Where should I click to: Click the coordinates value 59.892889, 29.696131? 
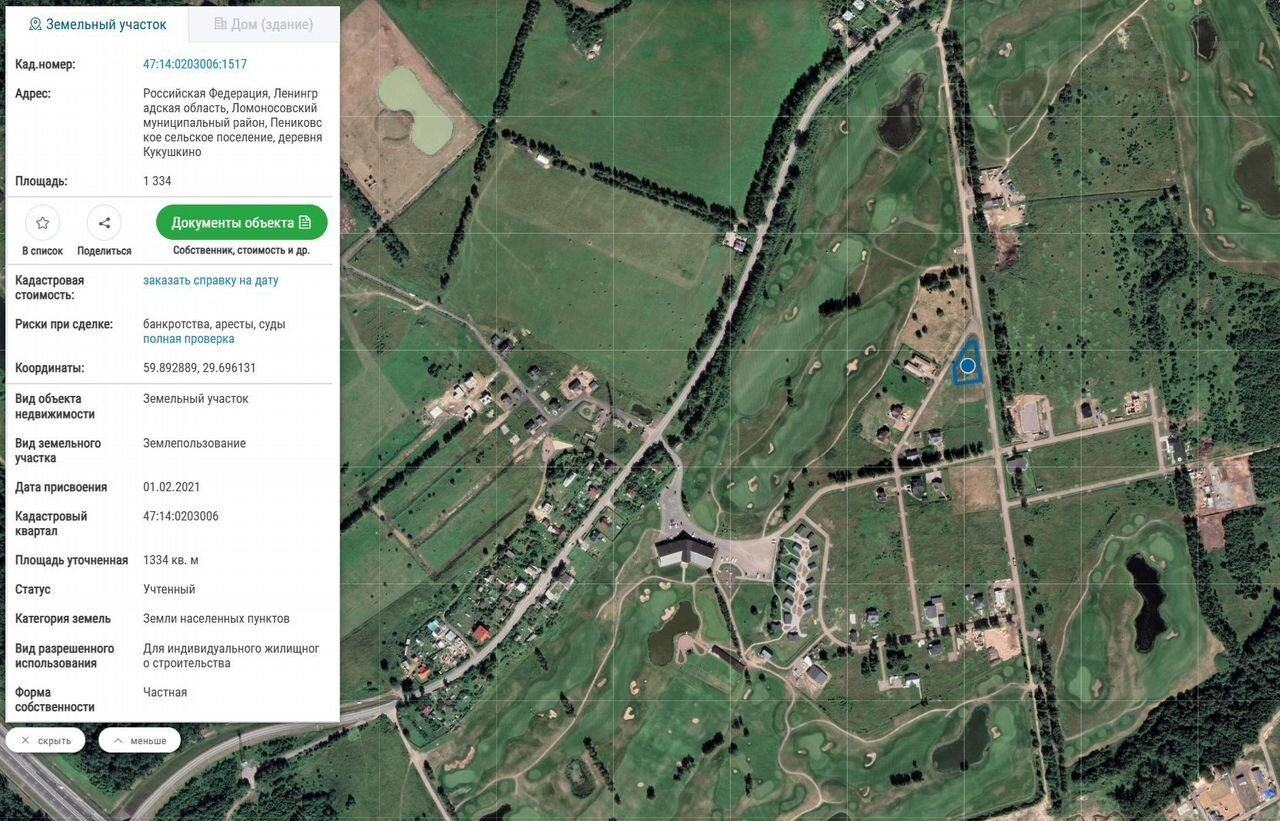[x=200, y=368]
